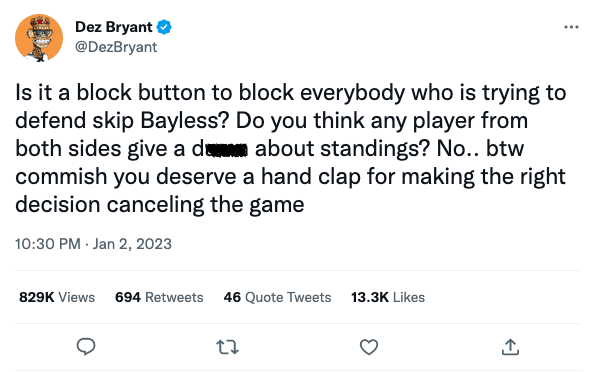The width and height of the screenshot is (590, 372).
Task: Click the reply speech bubble icon
Action: [86, 346]
